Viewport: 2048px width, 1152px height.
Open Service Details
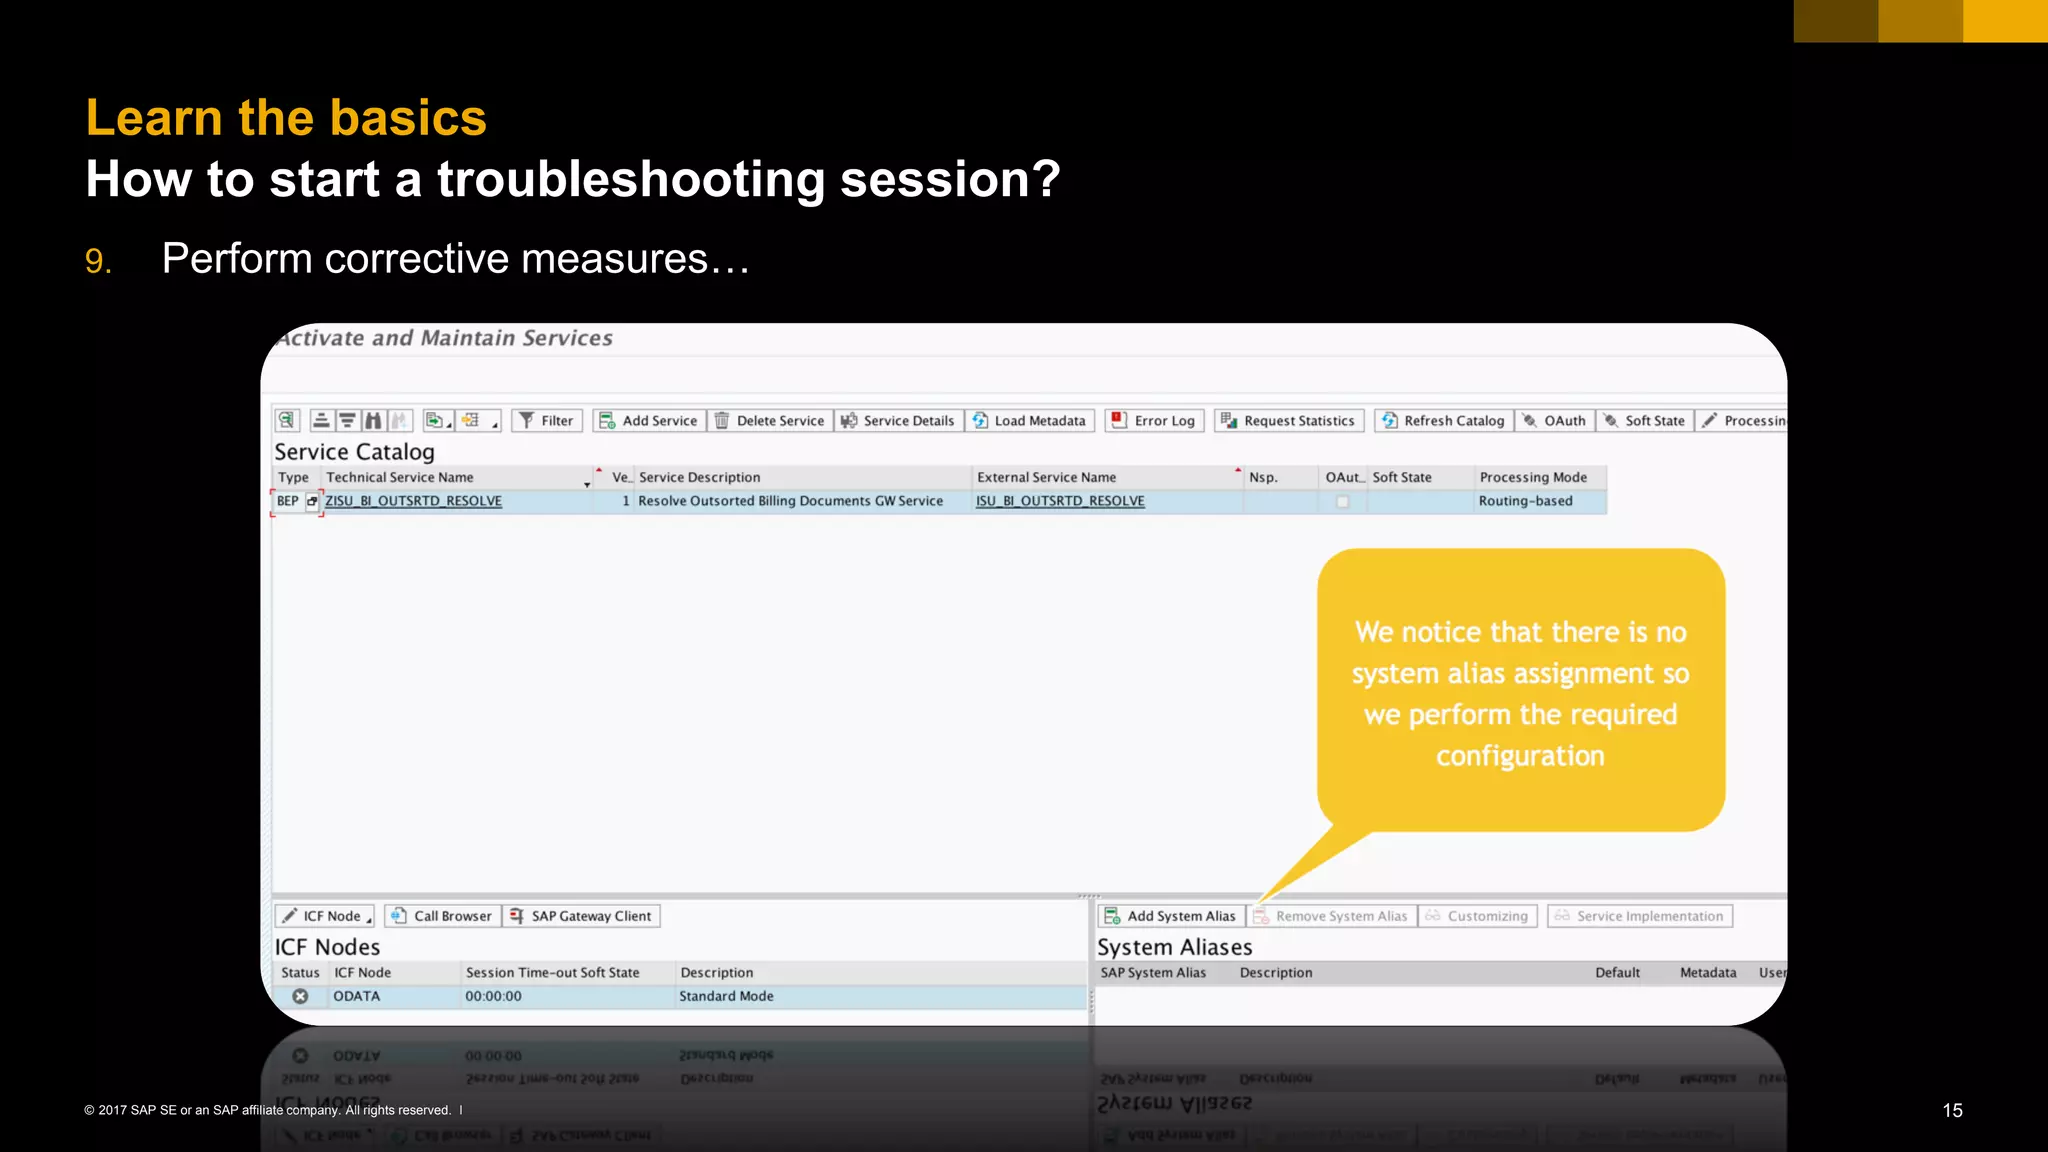click(x=898, y=421)
